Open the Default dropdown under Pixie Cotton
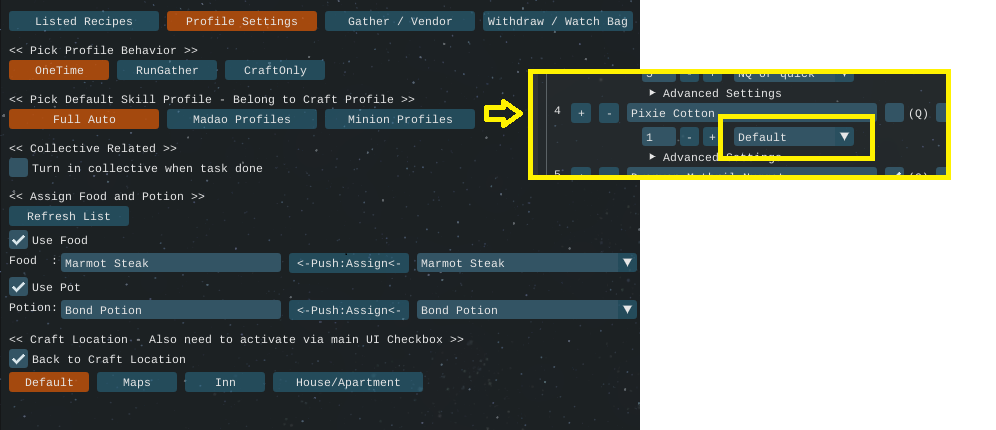This screenshot has width=996, height=430. [794, 137]
